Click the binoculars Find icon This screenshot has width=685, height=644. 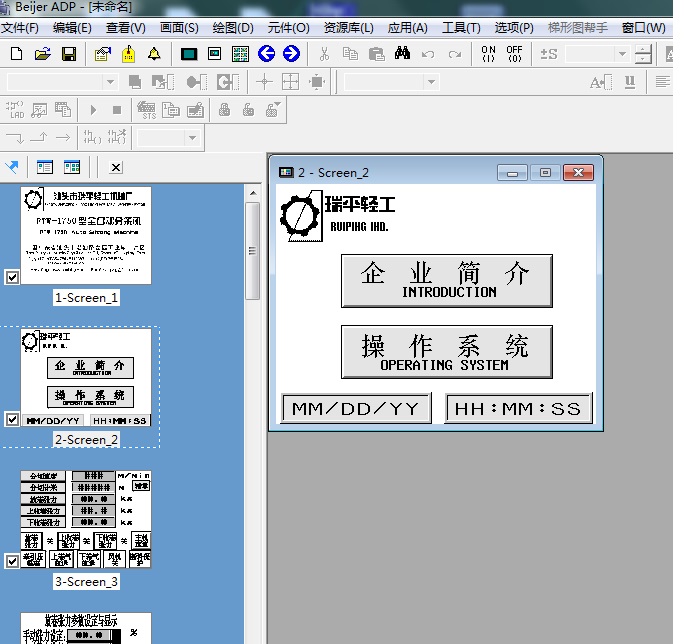coord(402,54)
